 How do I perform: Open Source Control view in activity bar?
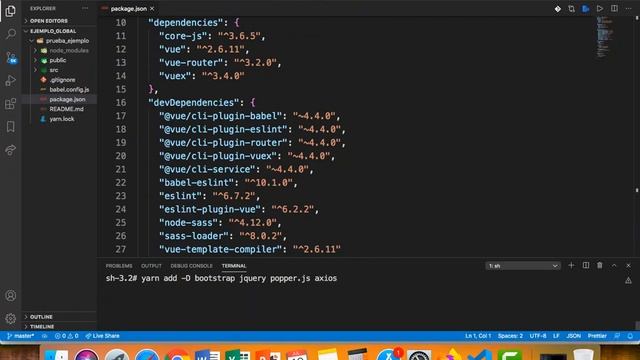[11, 58]
